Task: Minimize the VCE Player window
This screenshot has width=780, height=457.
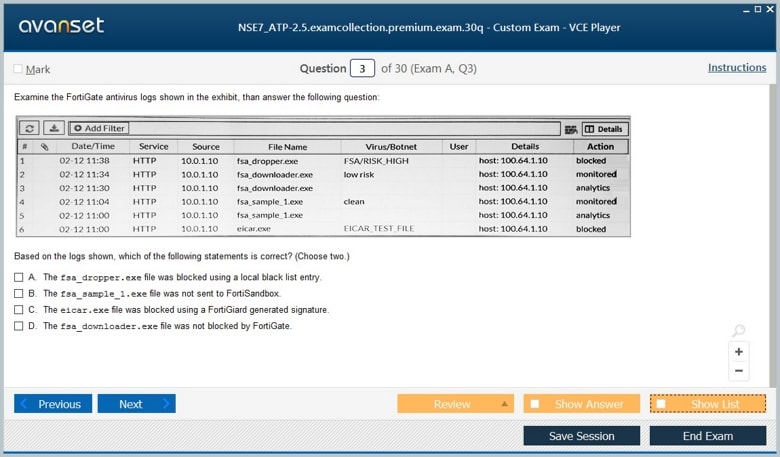Action: click(746, 9)
